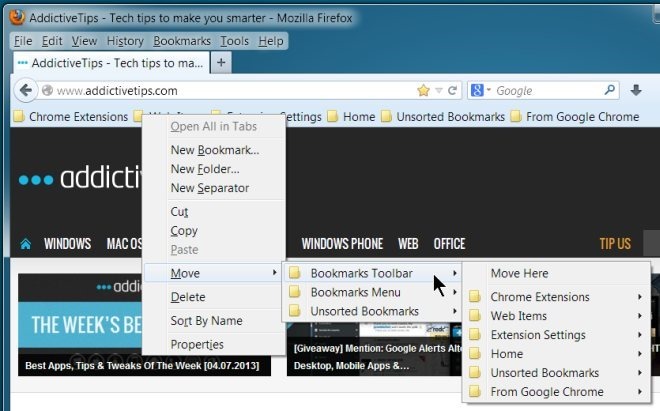Open the Help menu

(271, 41)
